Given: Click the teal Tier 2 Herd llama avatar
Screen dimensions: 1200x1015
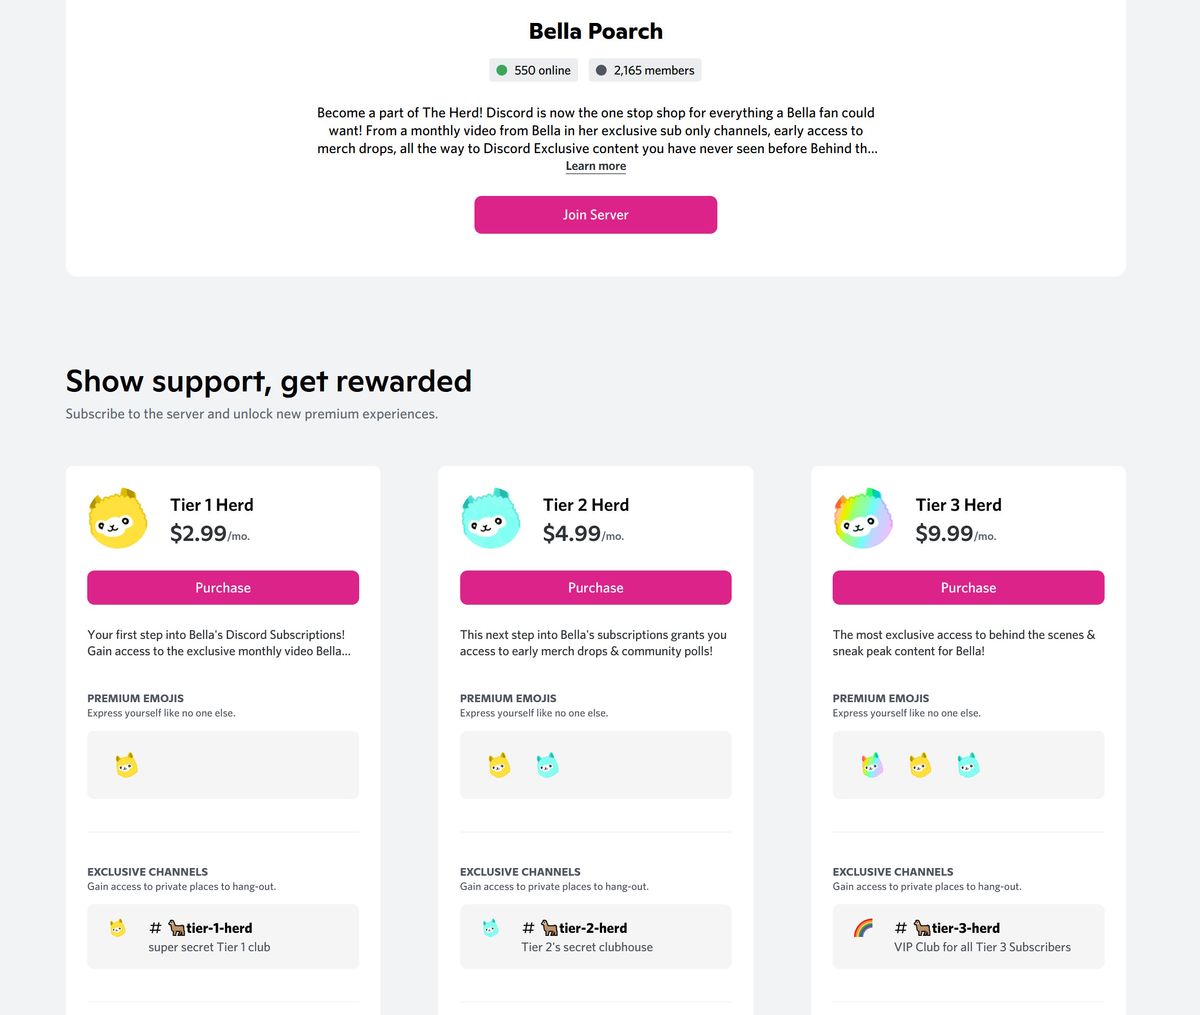Looking at the screenshot, I should coord(490,518).
